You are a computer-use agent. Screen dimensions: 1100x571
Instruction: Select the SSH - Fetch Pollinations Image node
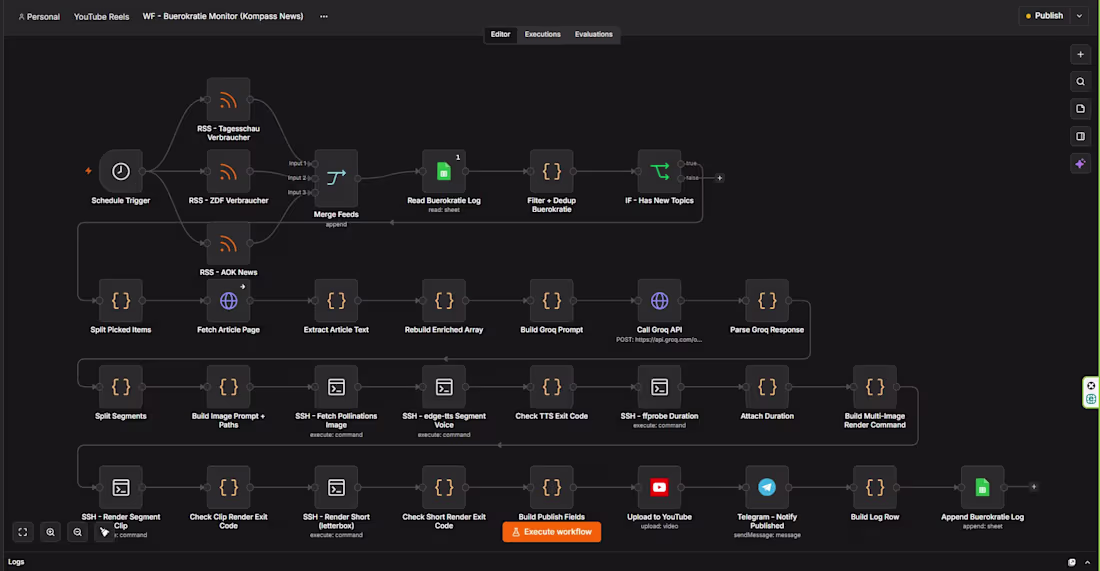tap(336, 387)
